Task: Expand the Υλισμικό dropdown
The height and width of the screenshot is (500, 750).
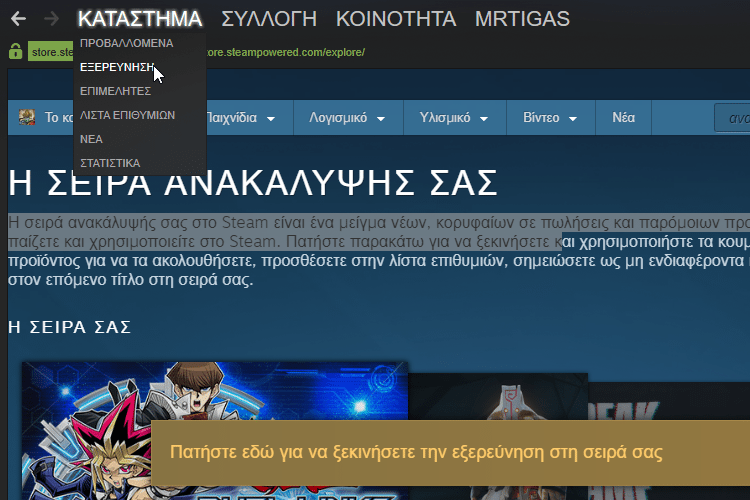Action: 453,118
